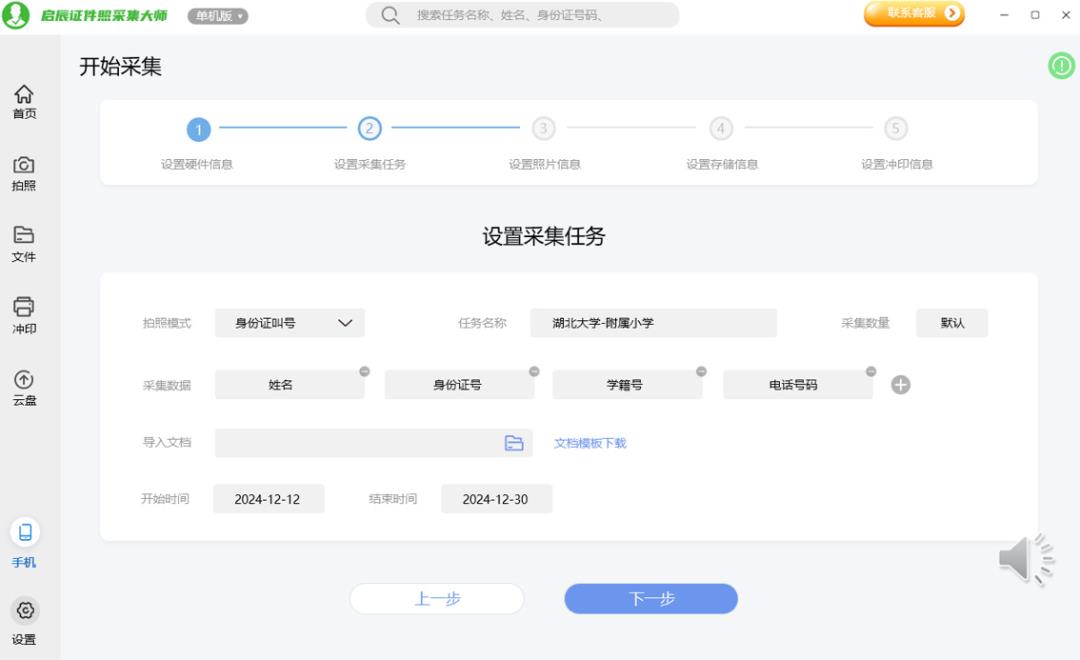Click the 文档模板下载 link
This screenshot has height=660, width=1080.
pos(590,443)
